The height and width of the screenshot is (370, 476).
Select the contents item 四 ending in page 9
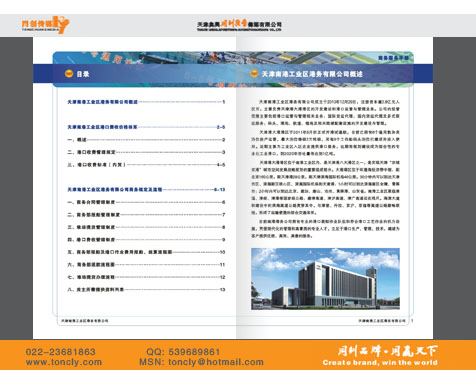coord(146,240)
